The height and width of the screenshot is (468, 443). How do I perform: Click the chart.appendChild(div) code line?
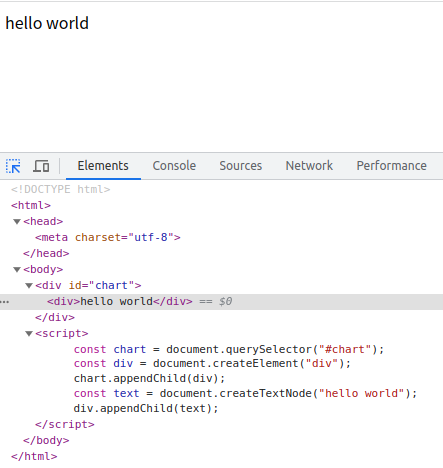pyautogui.click(x=149, y=378)
